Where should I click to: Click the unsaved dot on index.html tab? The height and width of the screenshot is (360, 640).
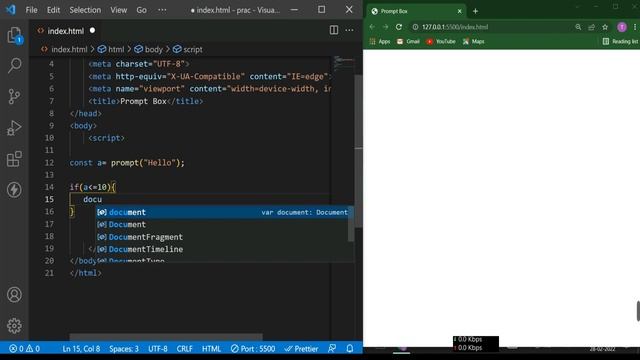(92, 30)
